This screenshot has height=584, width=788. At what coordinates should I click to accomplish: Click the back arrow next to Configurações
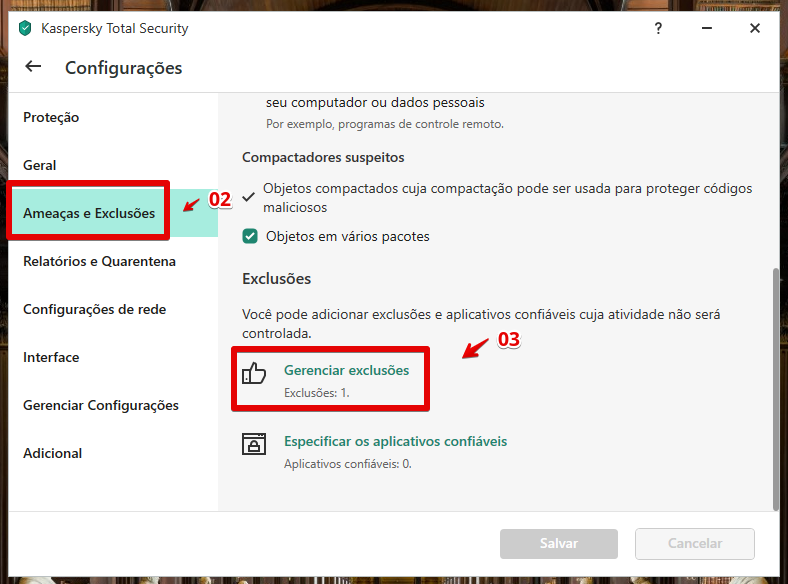coord(33,66)
